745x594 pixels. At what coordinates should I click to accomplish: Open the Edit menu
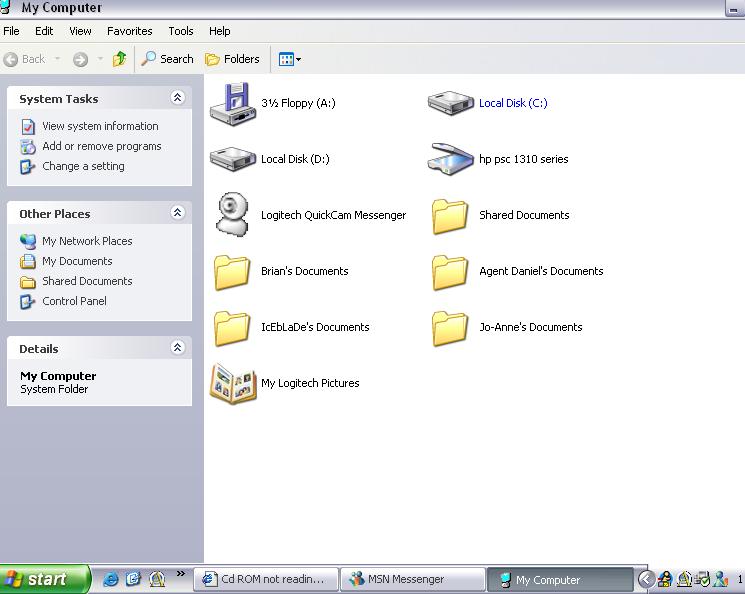[44, 31]
